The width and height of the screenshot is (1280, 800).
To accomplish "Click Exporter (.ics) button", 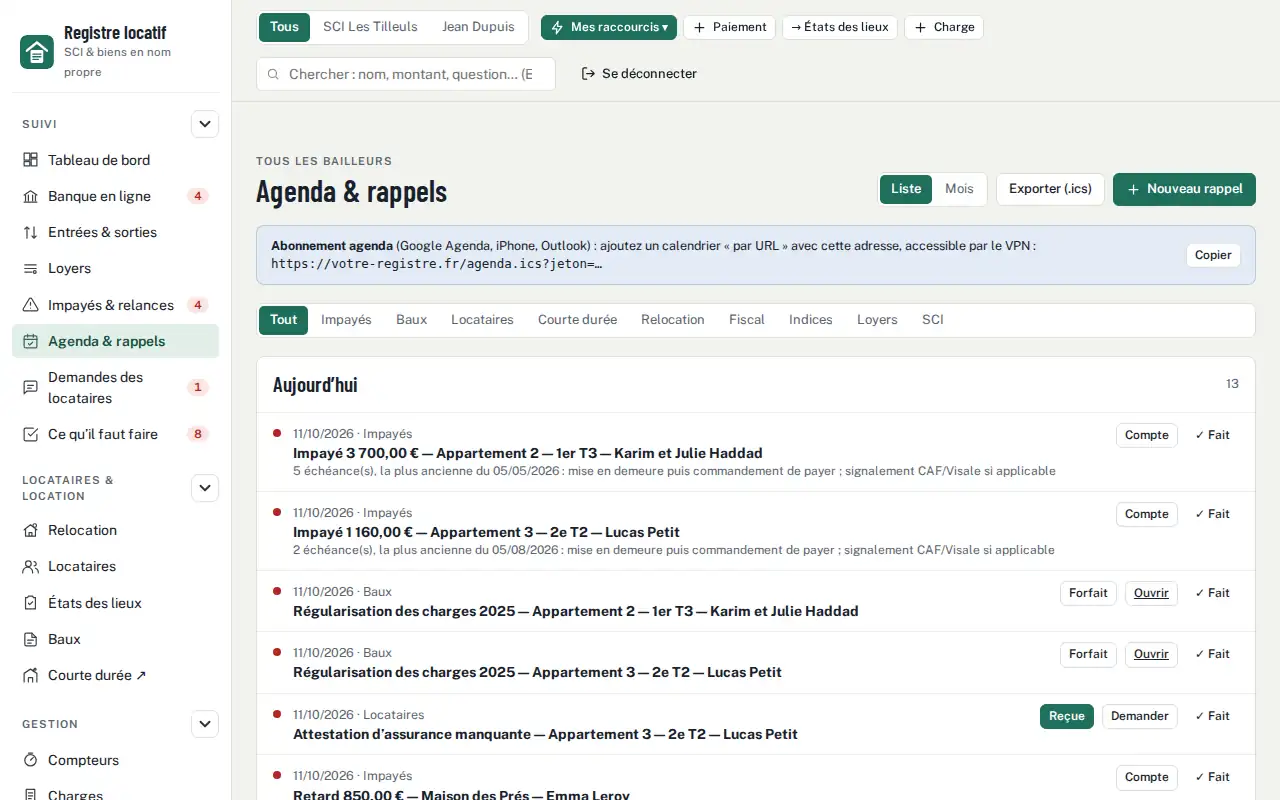I will (x=1050, y=189).
